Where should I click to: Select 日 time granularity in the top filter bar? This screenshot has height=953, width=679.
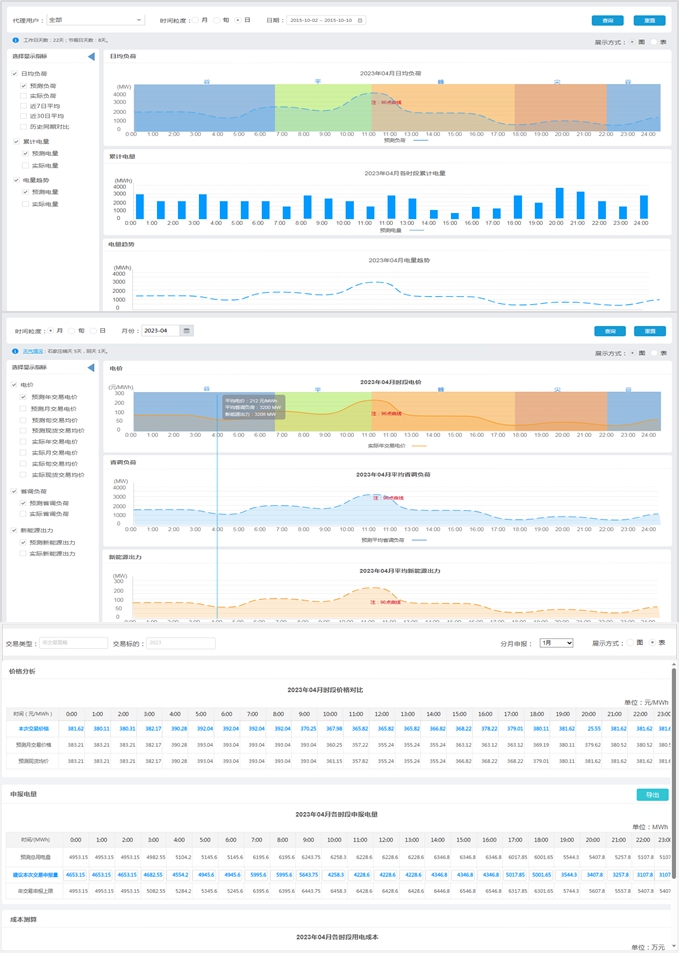(x=237, y=20)
